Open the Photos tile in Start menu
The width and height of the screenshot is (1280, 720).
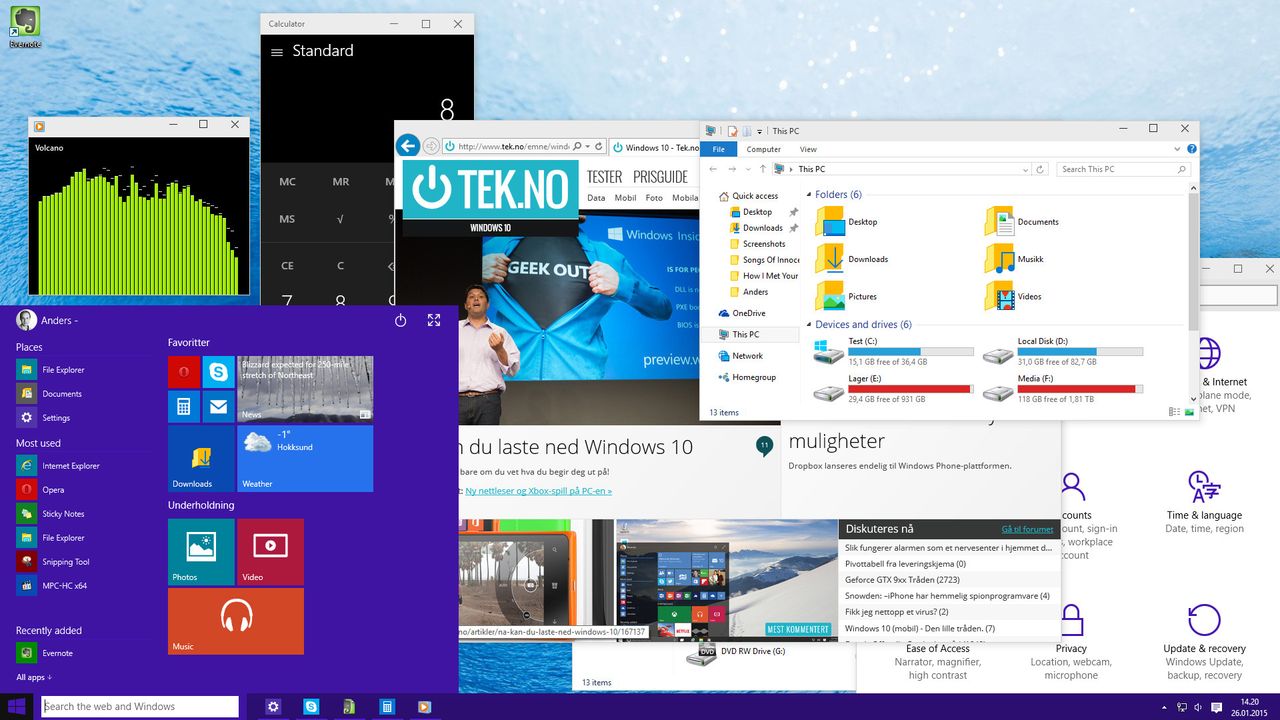coord(201,552)
